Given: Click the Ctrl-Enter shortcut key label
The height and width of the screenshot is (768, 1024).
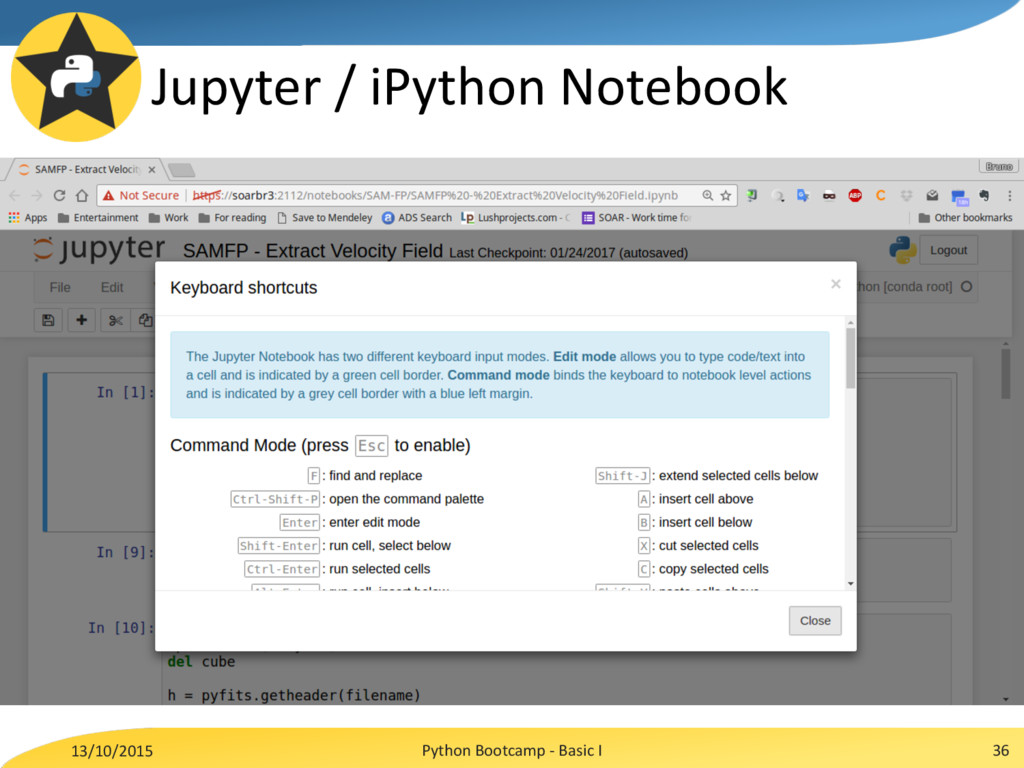Looking at the screenshot, I should [x=282, y=569].
